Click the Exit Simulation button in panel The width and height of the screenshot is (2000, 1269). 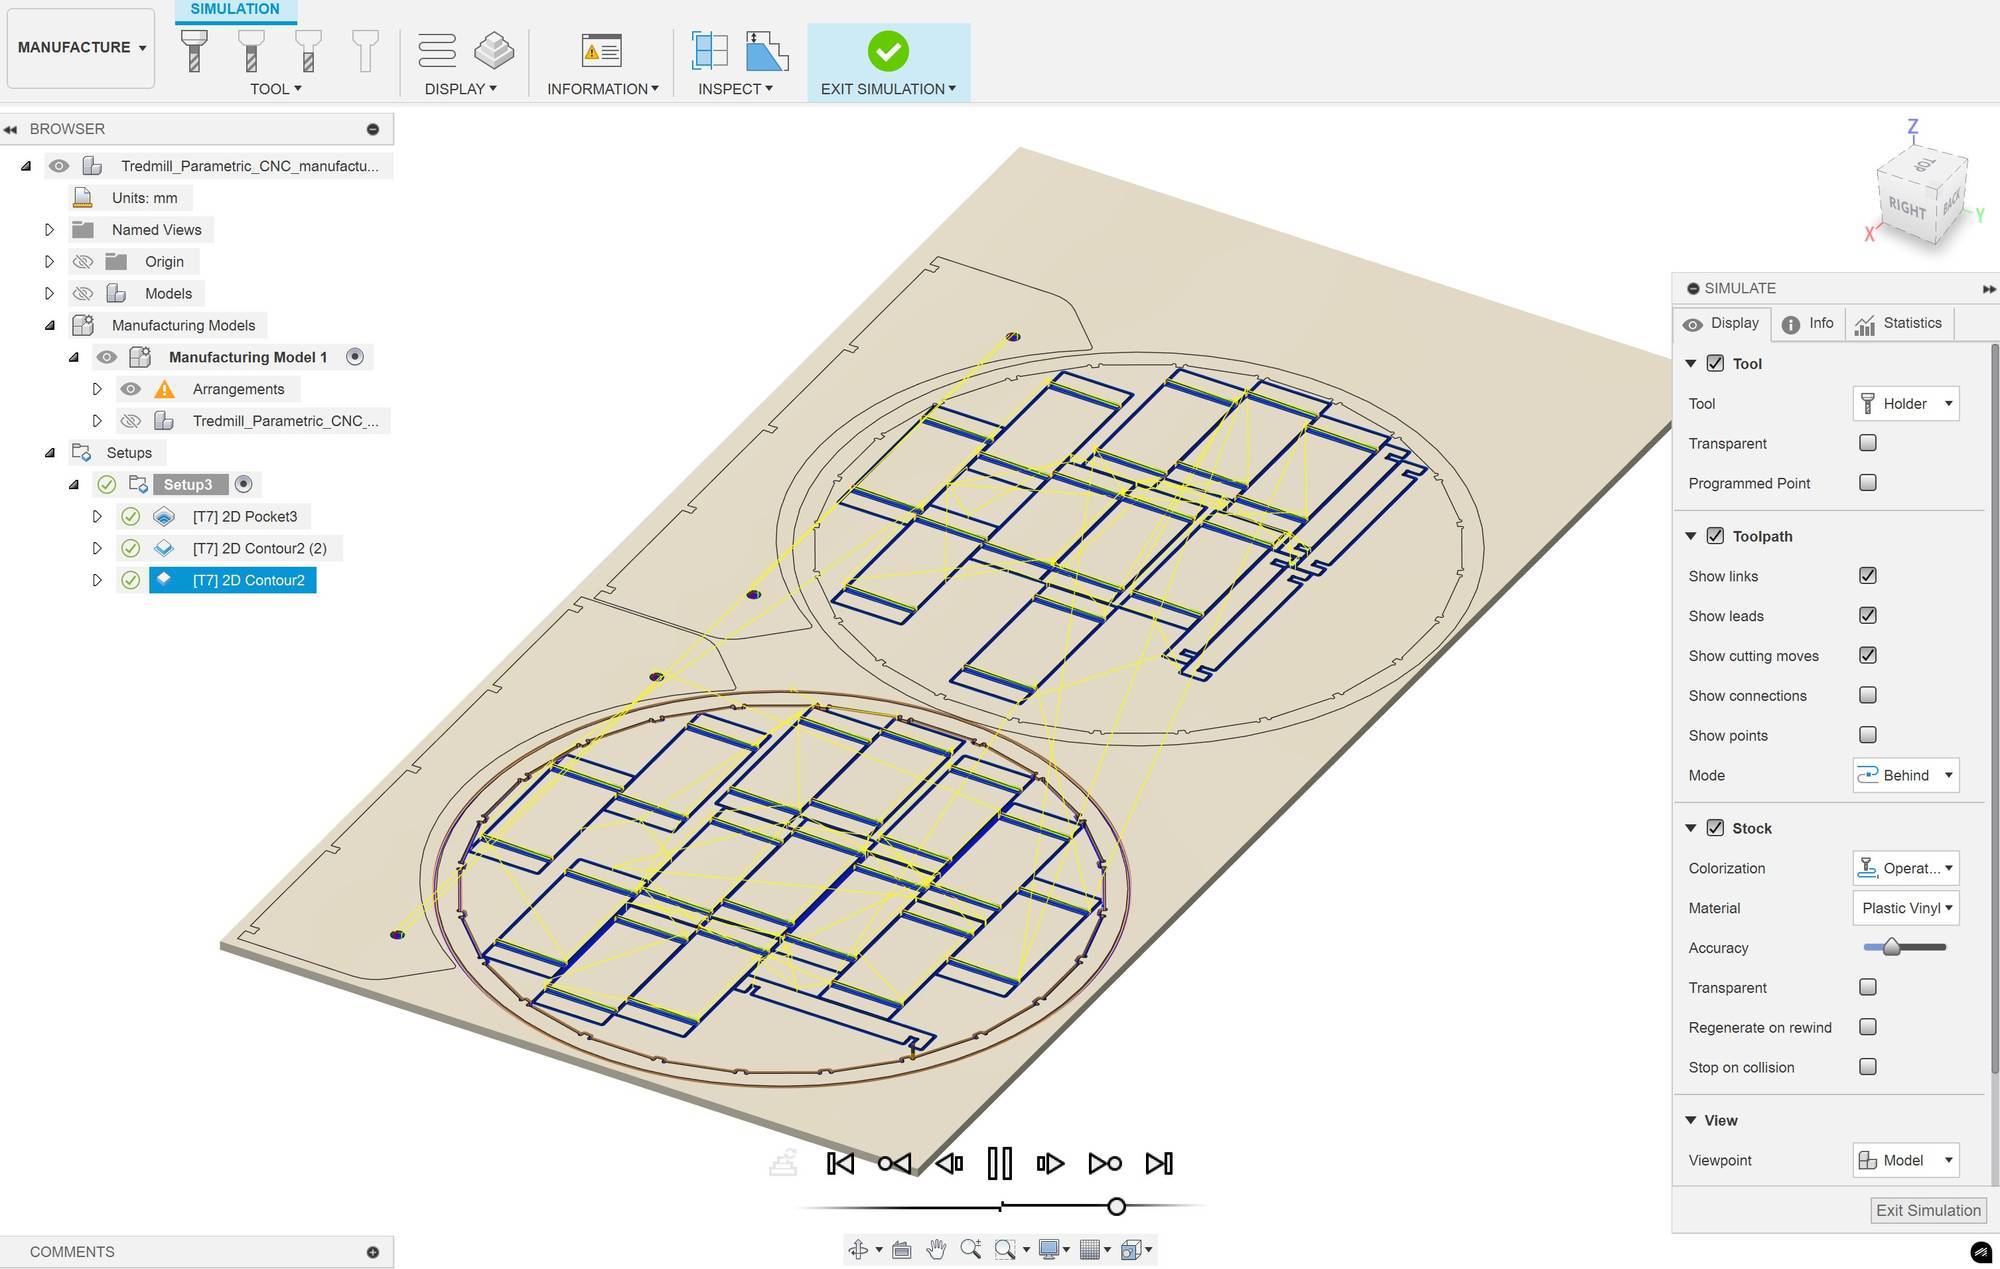coord(1928,1210)
